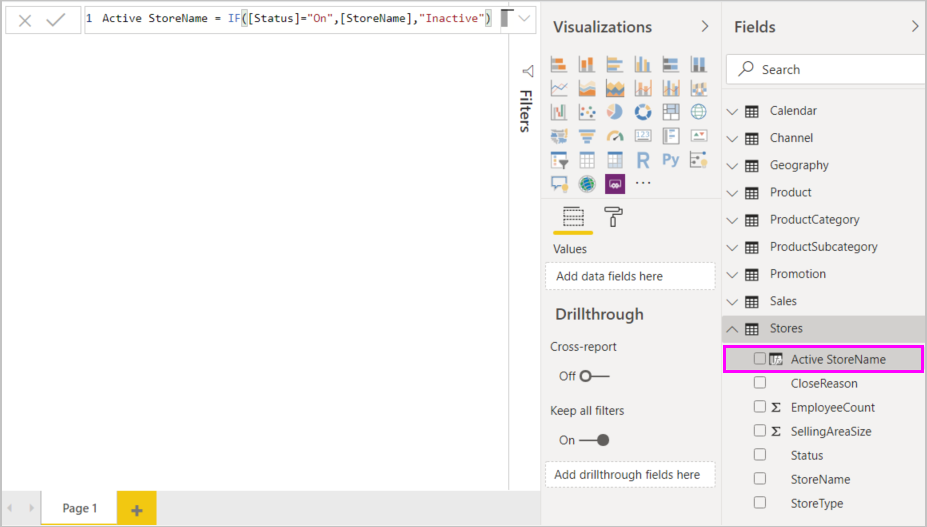The image size is (927, 527).
Task: Commit the formula with the checkmark
Action: click(x=55, y=20)
